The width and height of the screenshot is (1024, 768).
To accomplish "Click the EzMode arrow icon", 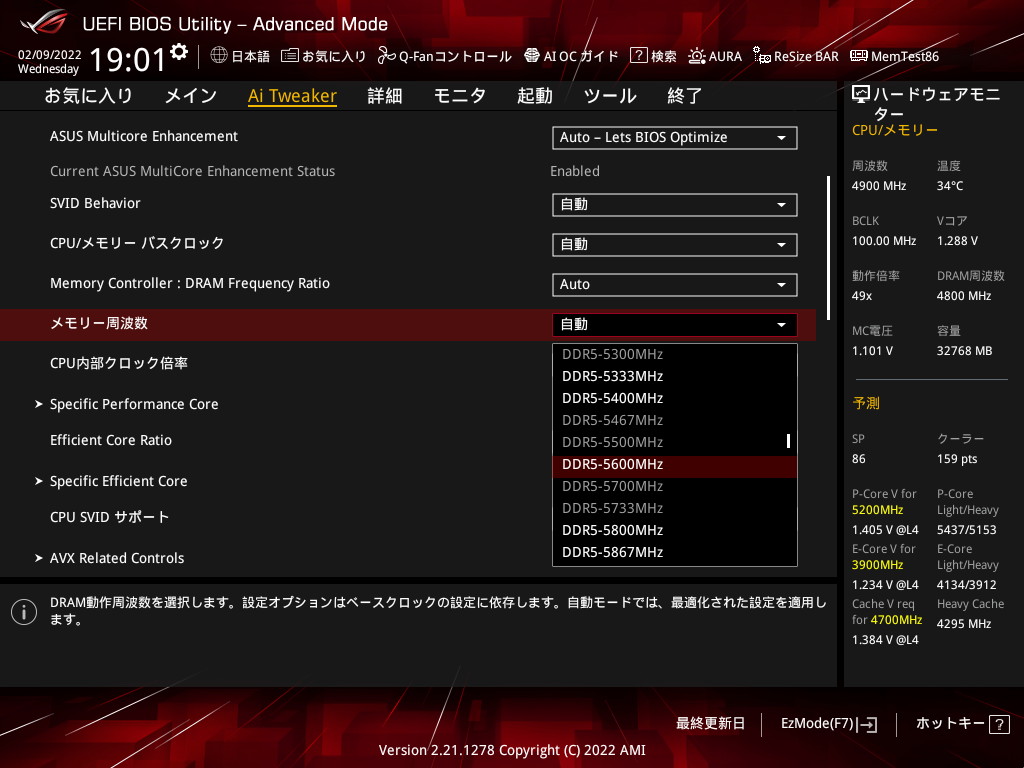I will pos(867,724).
